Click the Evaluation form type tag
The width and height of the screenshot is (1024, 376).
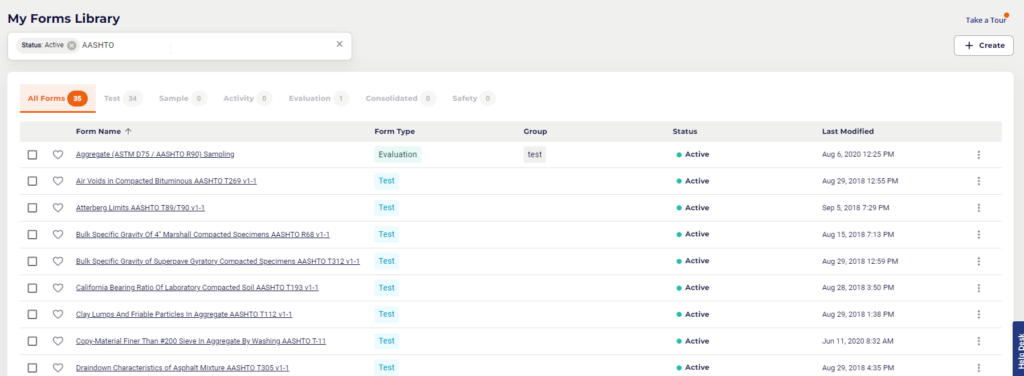pyautogui.click(x=397, y=155)
